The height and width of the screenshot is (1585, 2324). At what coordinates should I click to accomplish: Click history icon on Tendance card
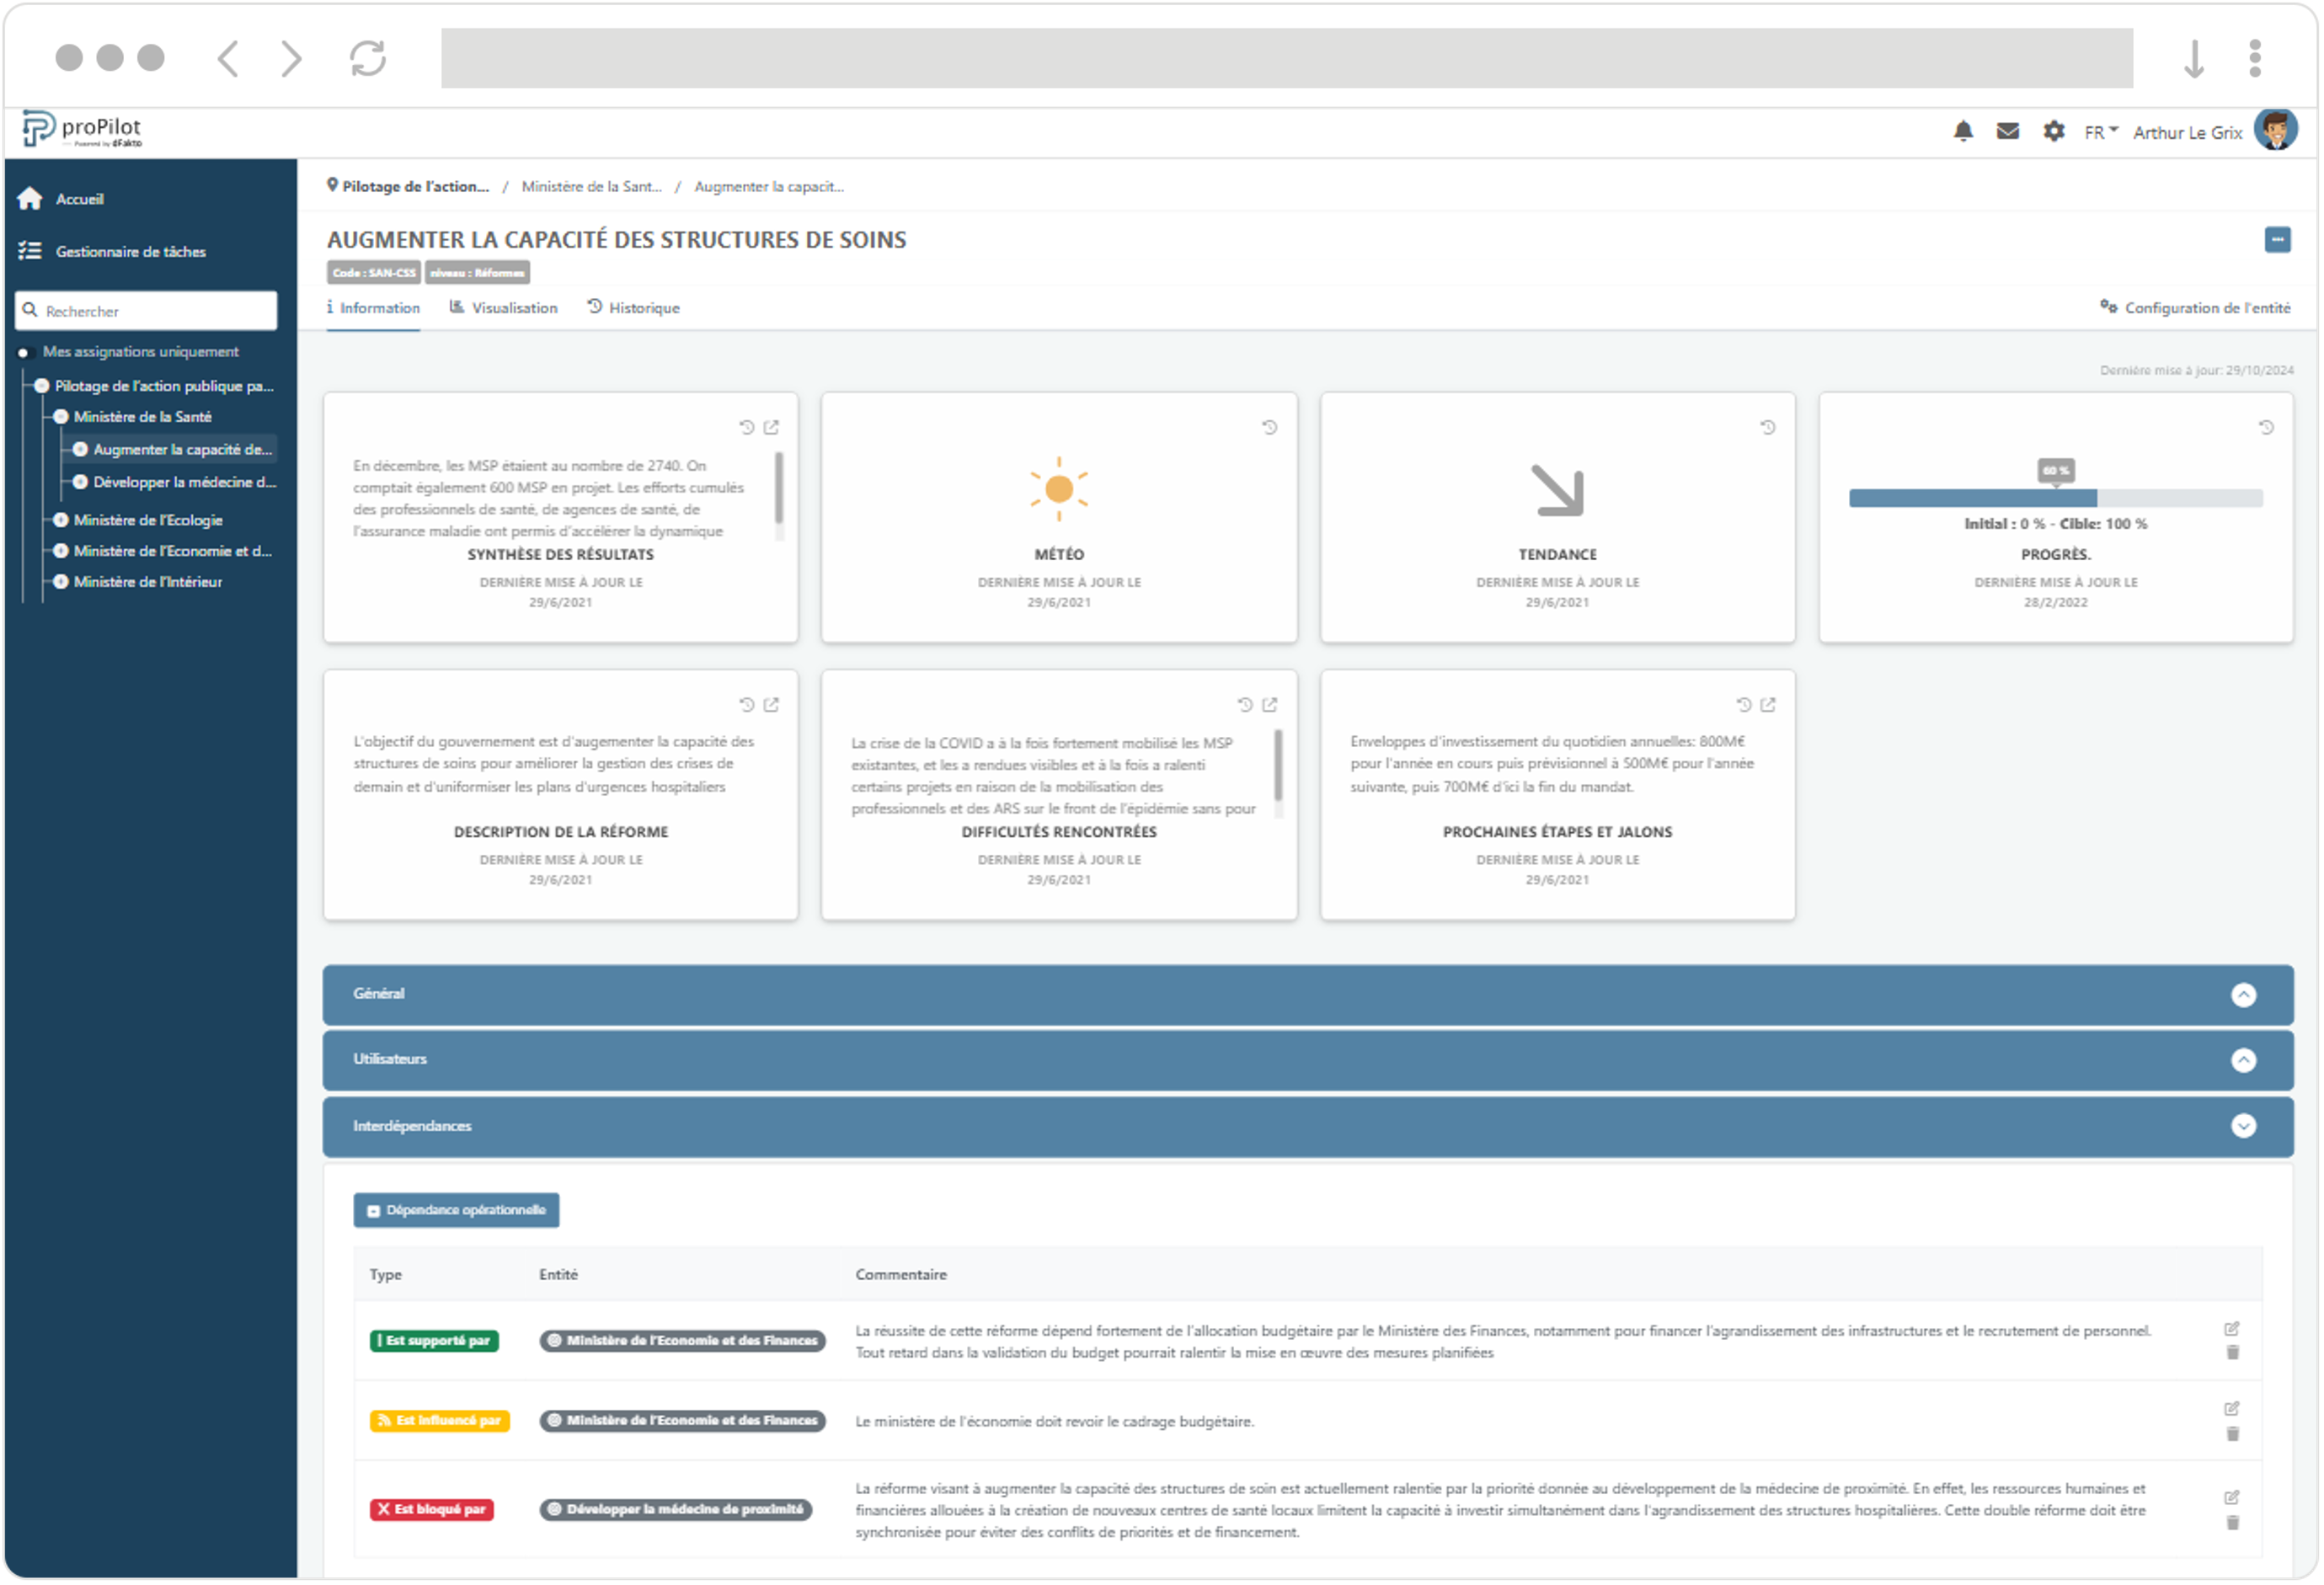1767,427
